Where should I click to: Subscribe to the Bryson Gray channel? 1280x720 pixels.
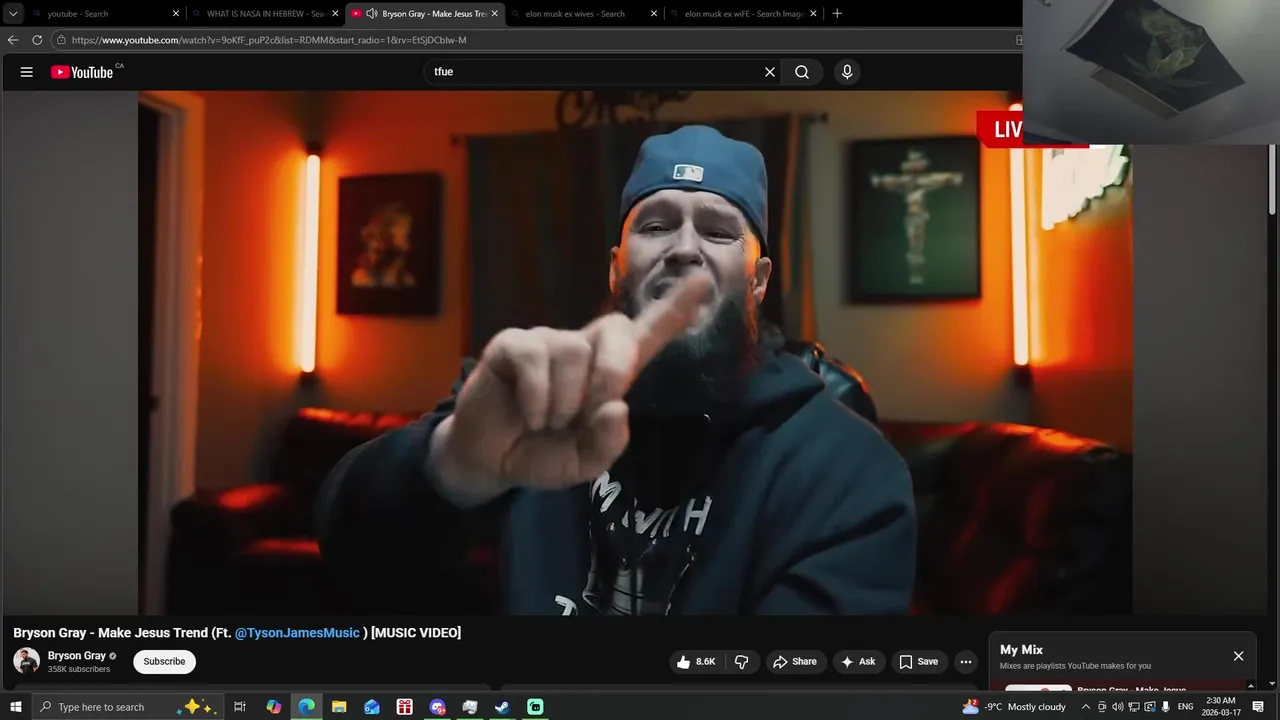point(164,662)
